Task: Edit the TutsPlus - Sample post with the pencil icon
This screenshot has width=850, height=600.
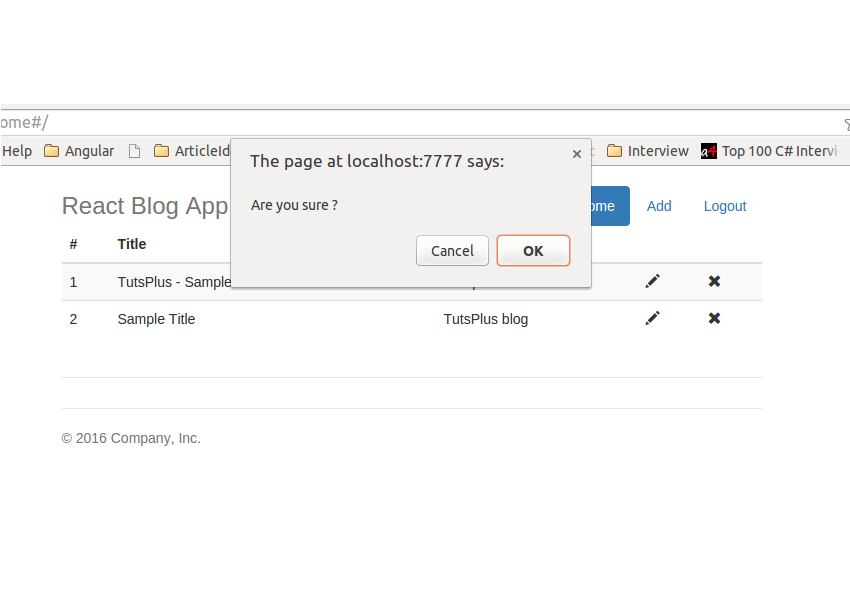Action: [x=653, y=281]
